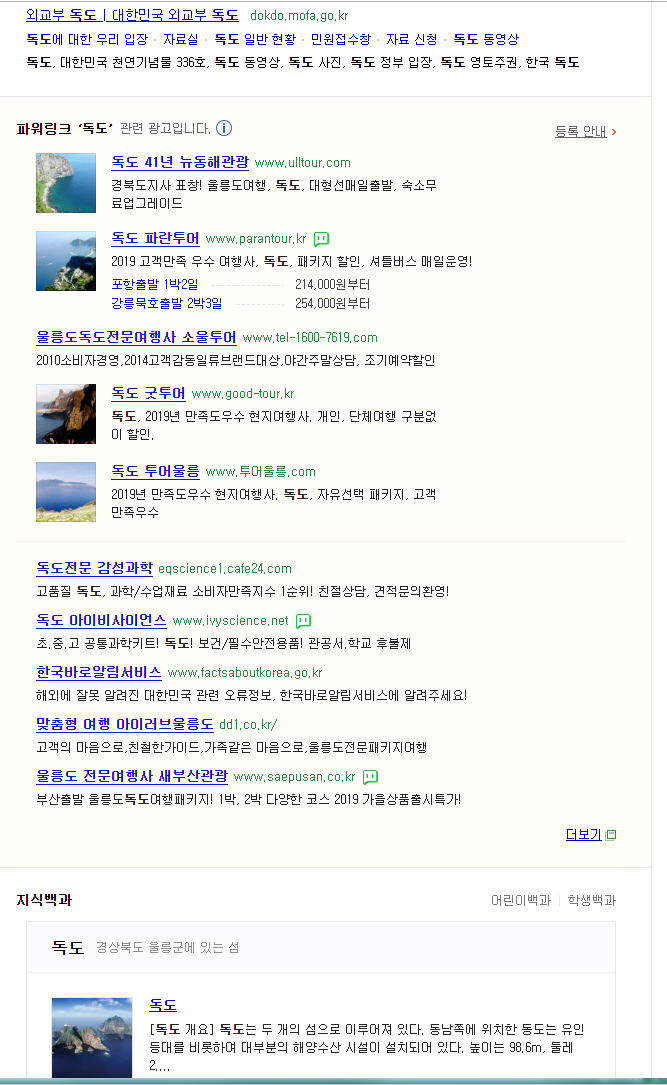Click the 254,000원부터 price text

333,303
